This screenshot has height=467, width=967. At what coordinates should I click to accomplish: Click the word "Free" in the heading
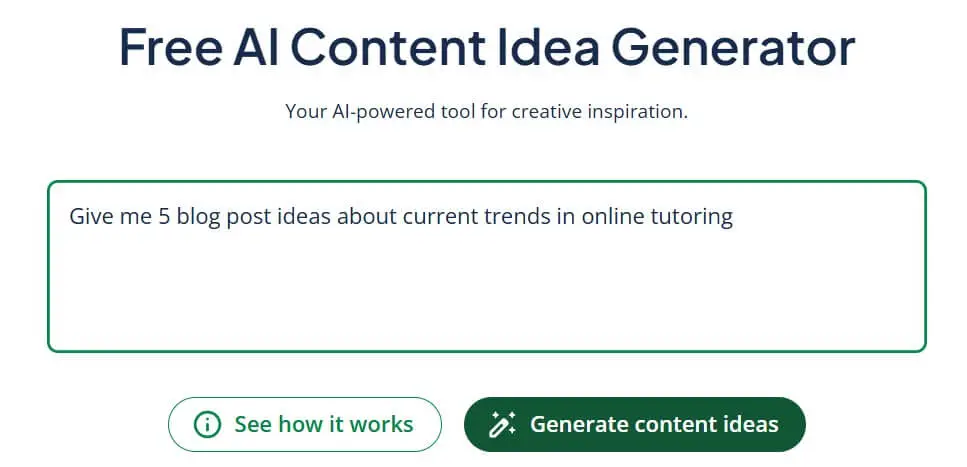pos(169,48)
